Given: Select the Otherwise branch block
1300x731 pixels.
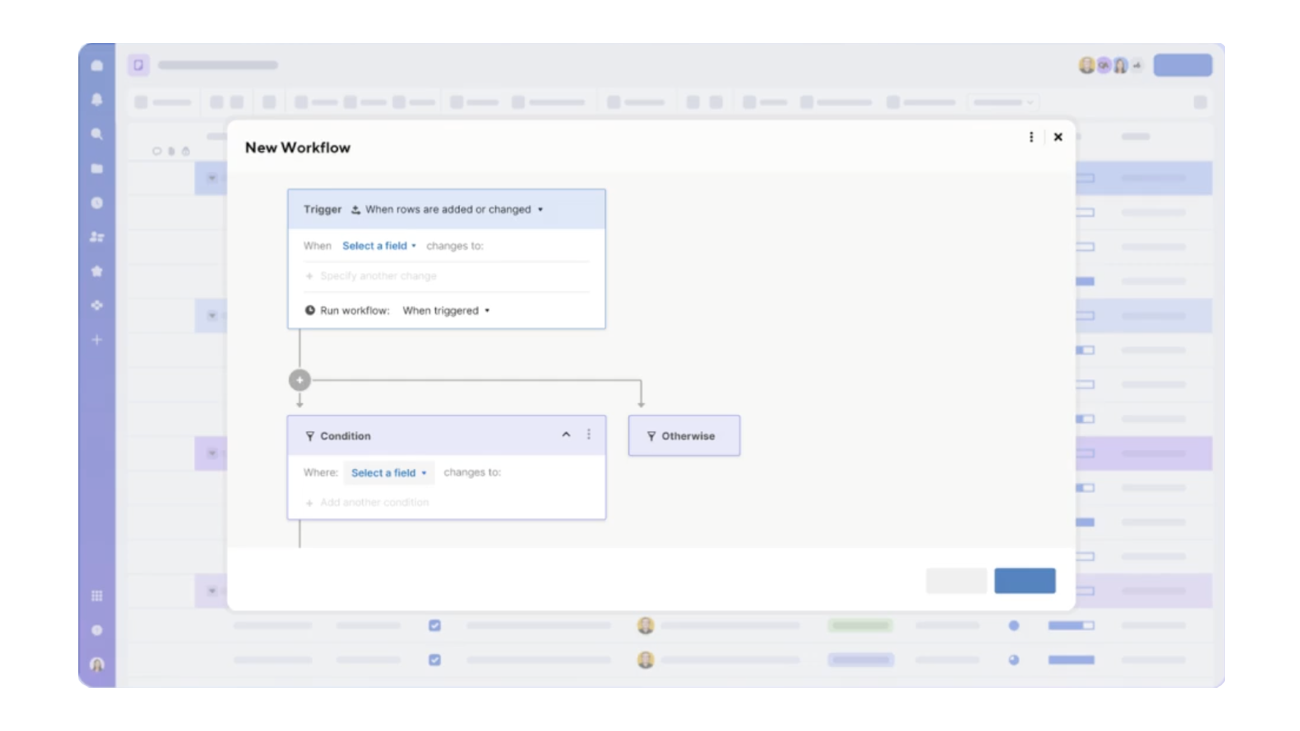Looking at the screenshot, I should pyautogui.click(x=684, y=436).
